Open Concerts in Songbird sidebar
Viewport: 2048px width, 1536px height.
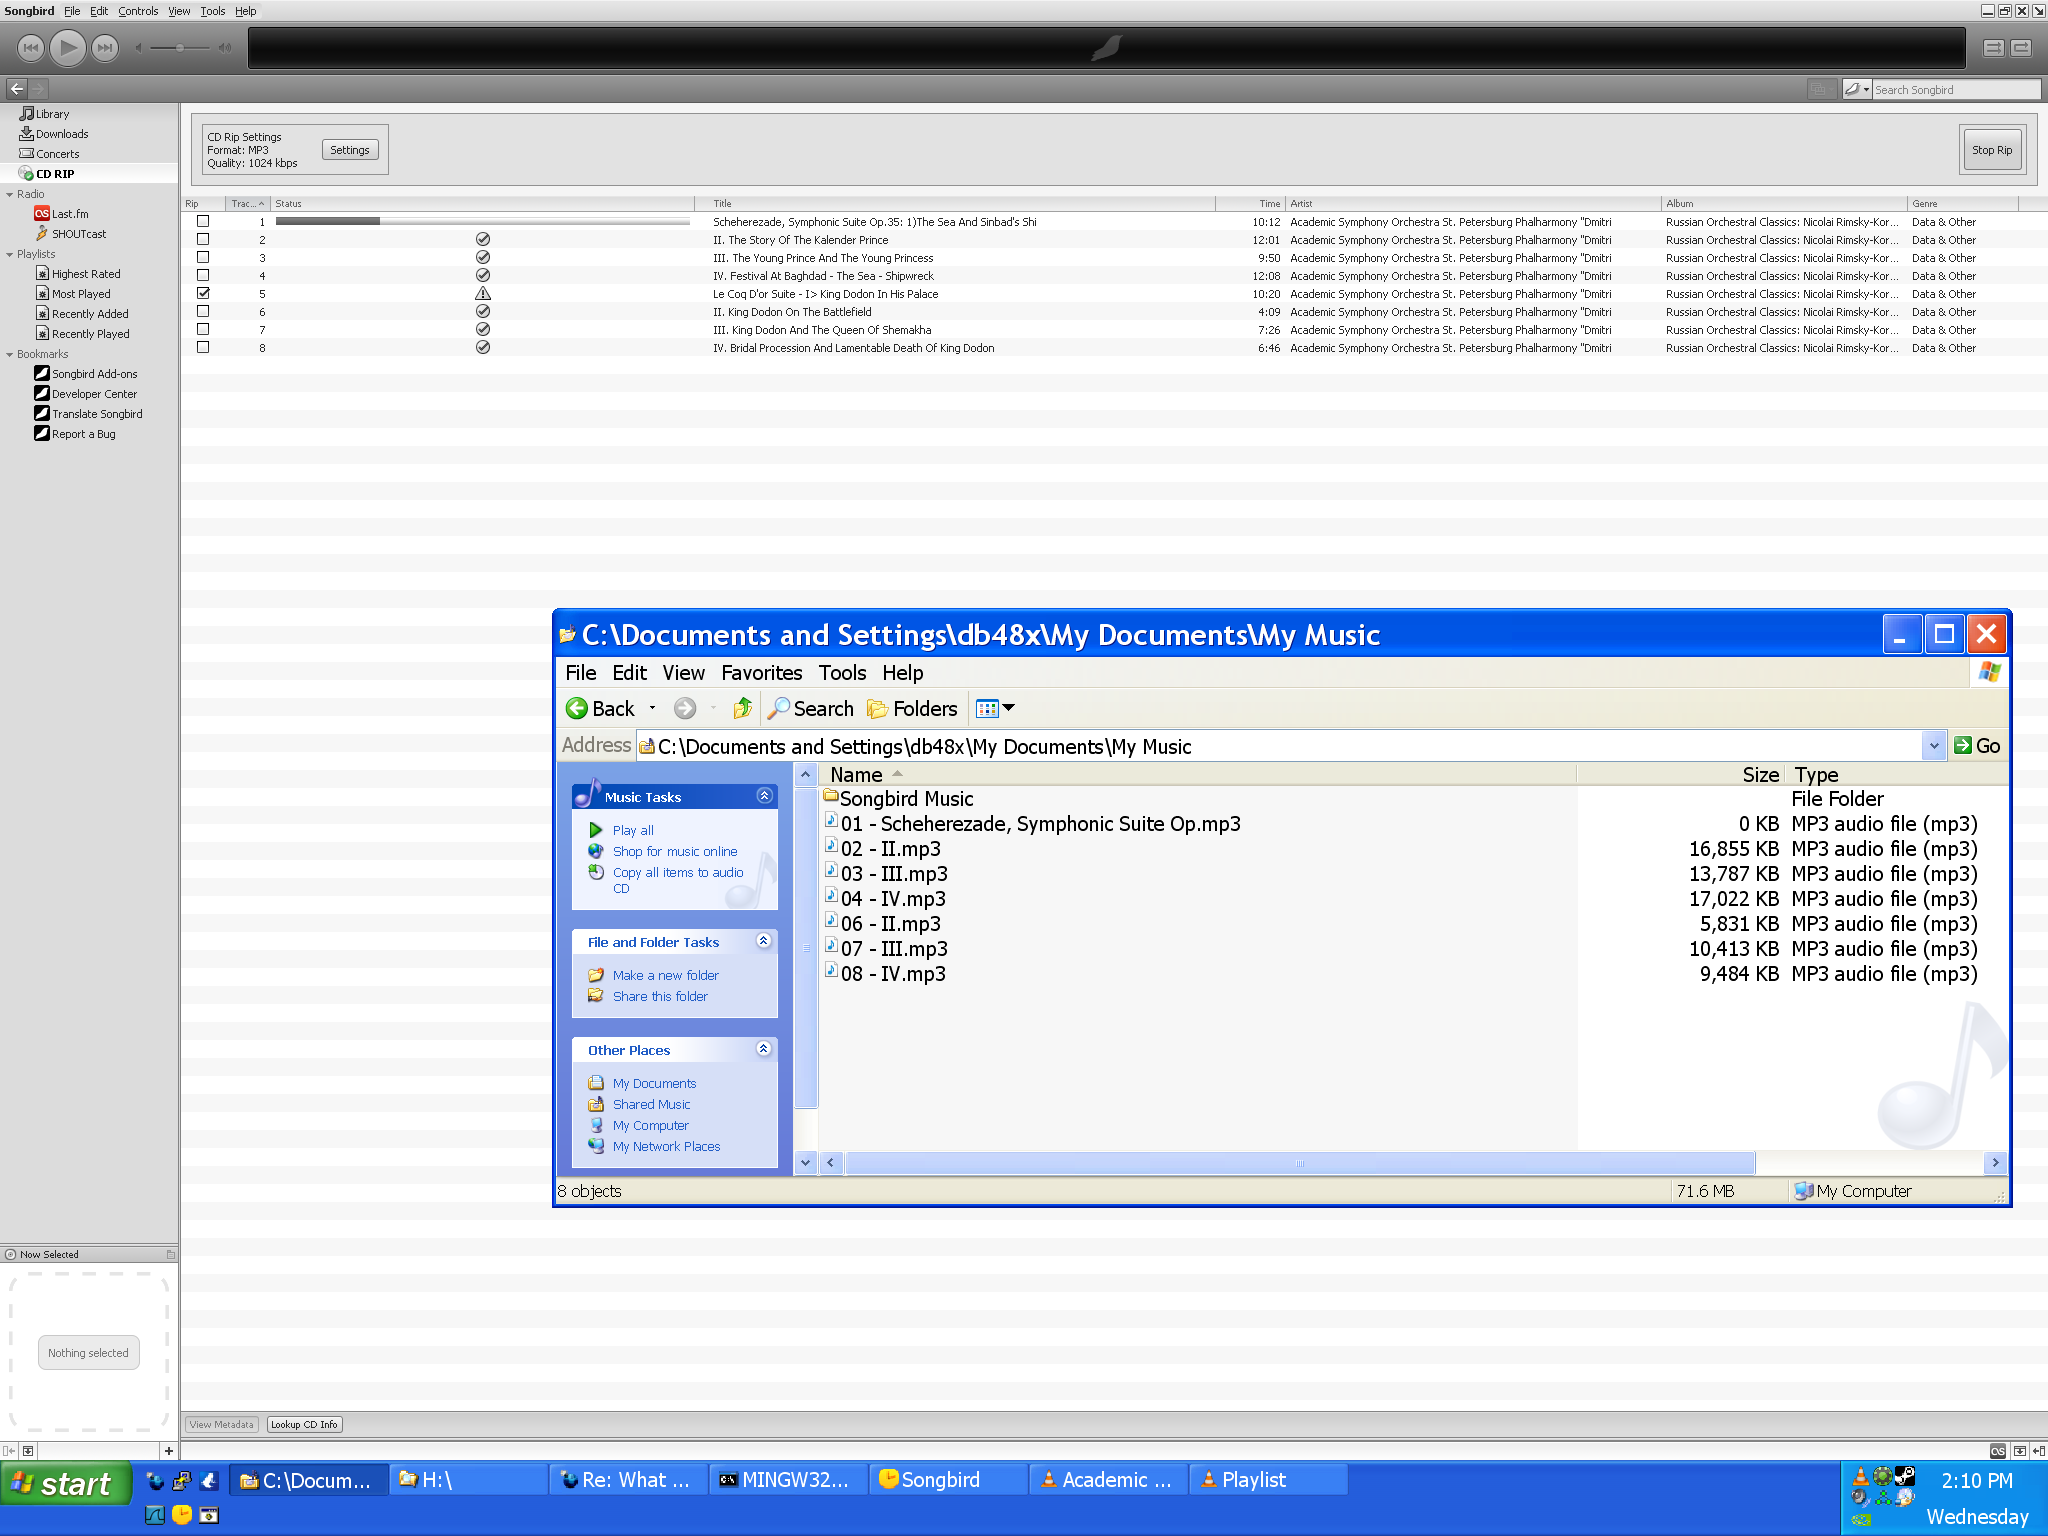coord(57,154)
